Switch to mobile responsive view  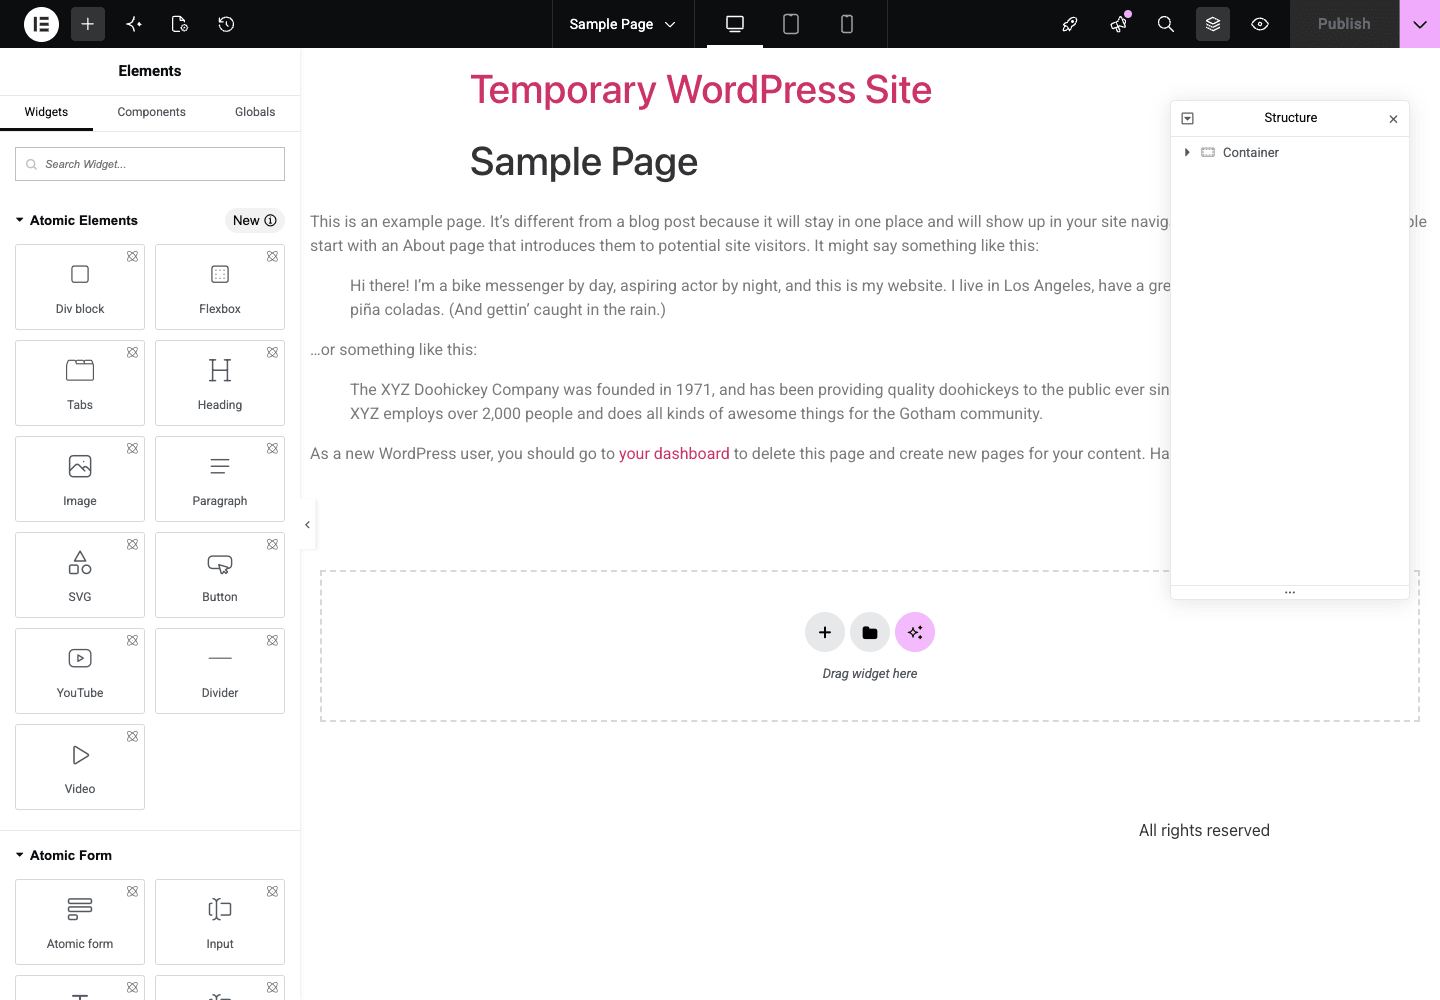(x=847, y=24)
